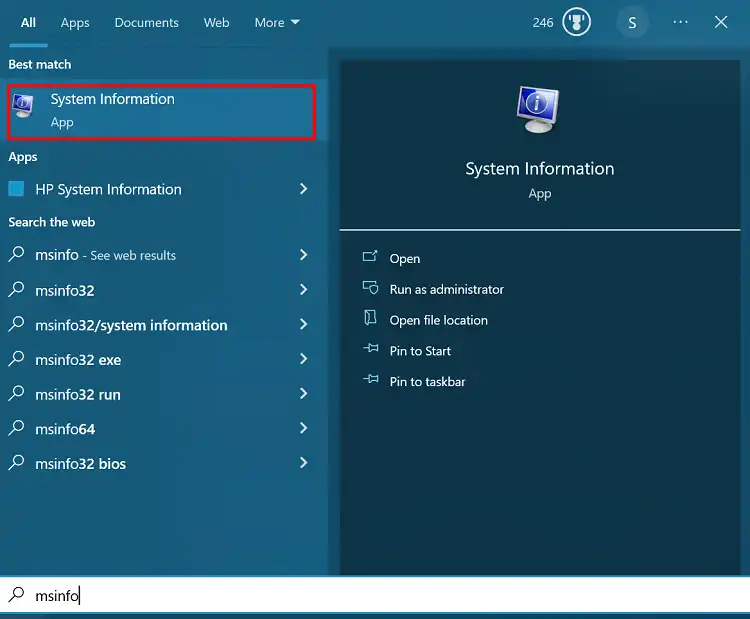750x619 pixels.
Task: Open the System Information best match result
Action: pos(162,112)
